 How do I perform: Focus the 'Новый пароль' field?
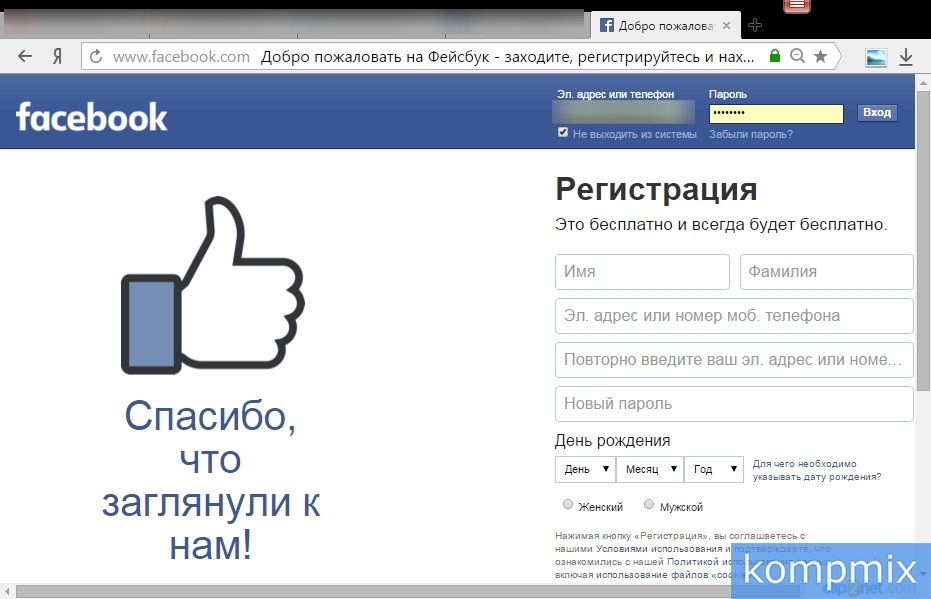tap(734, 404)
